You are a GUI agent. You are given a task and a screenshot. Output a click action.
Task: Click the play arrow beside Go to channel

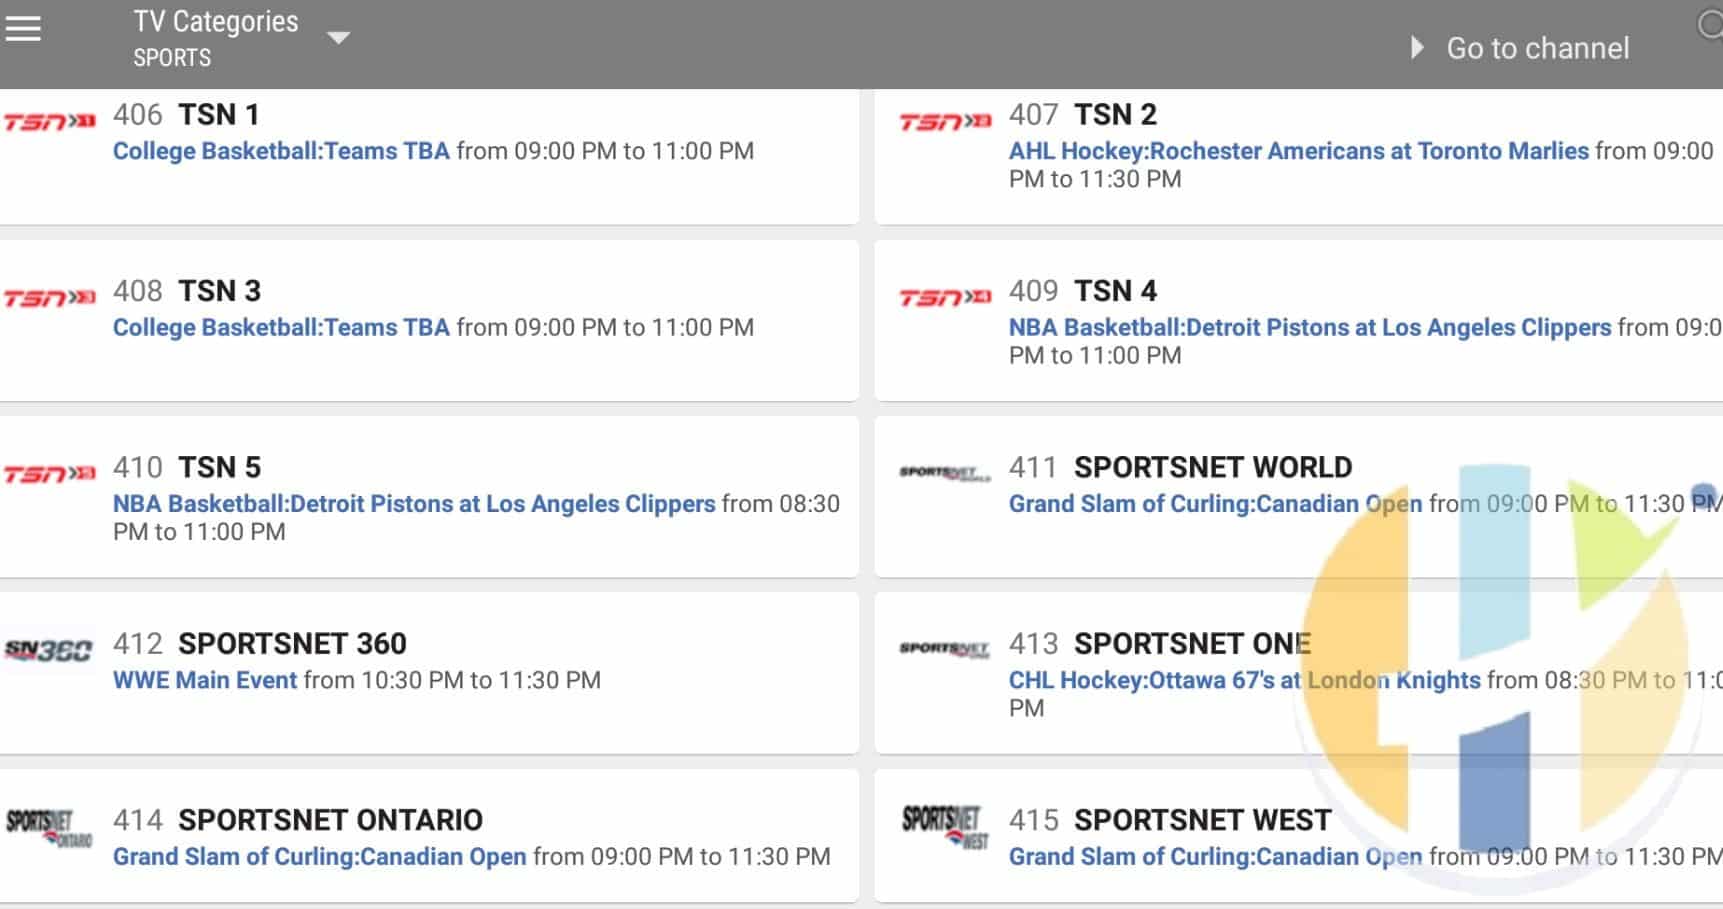pyautogui.click(x=1417, y=47)
